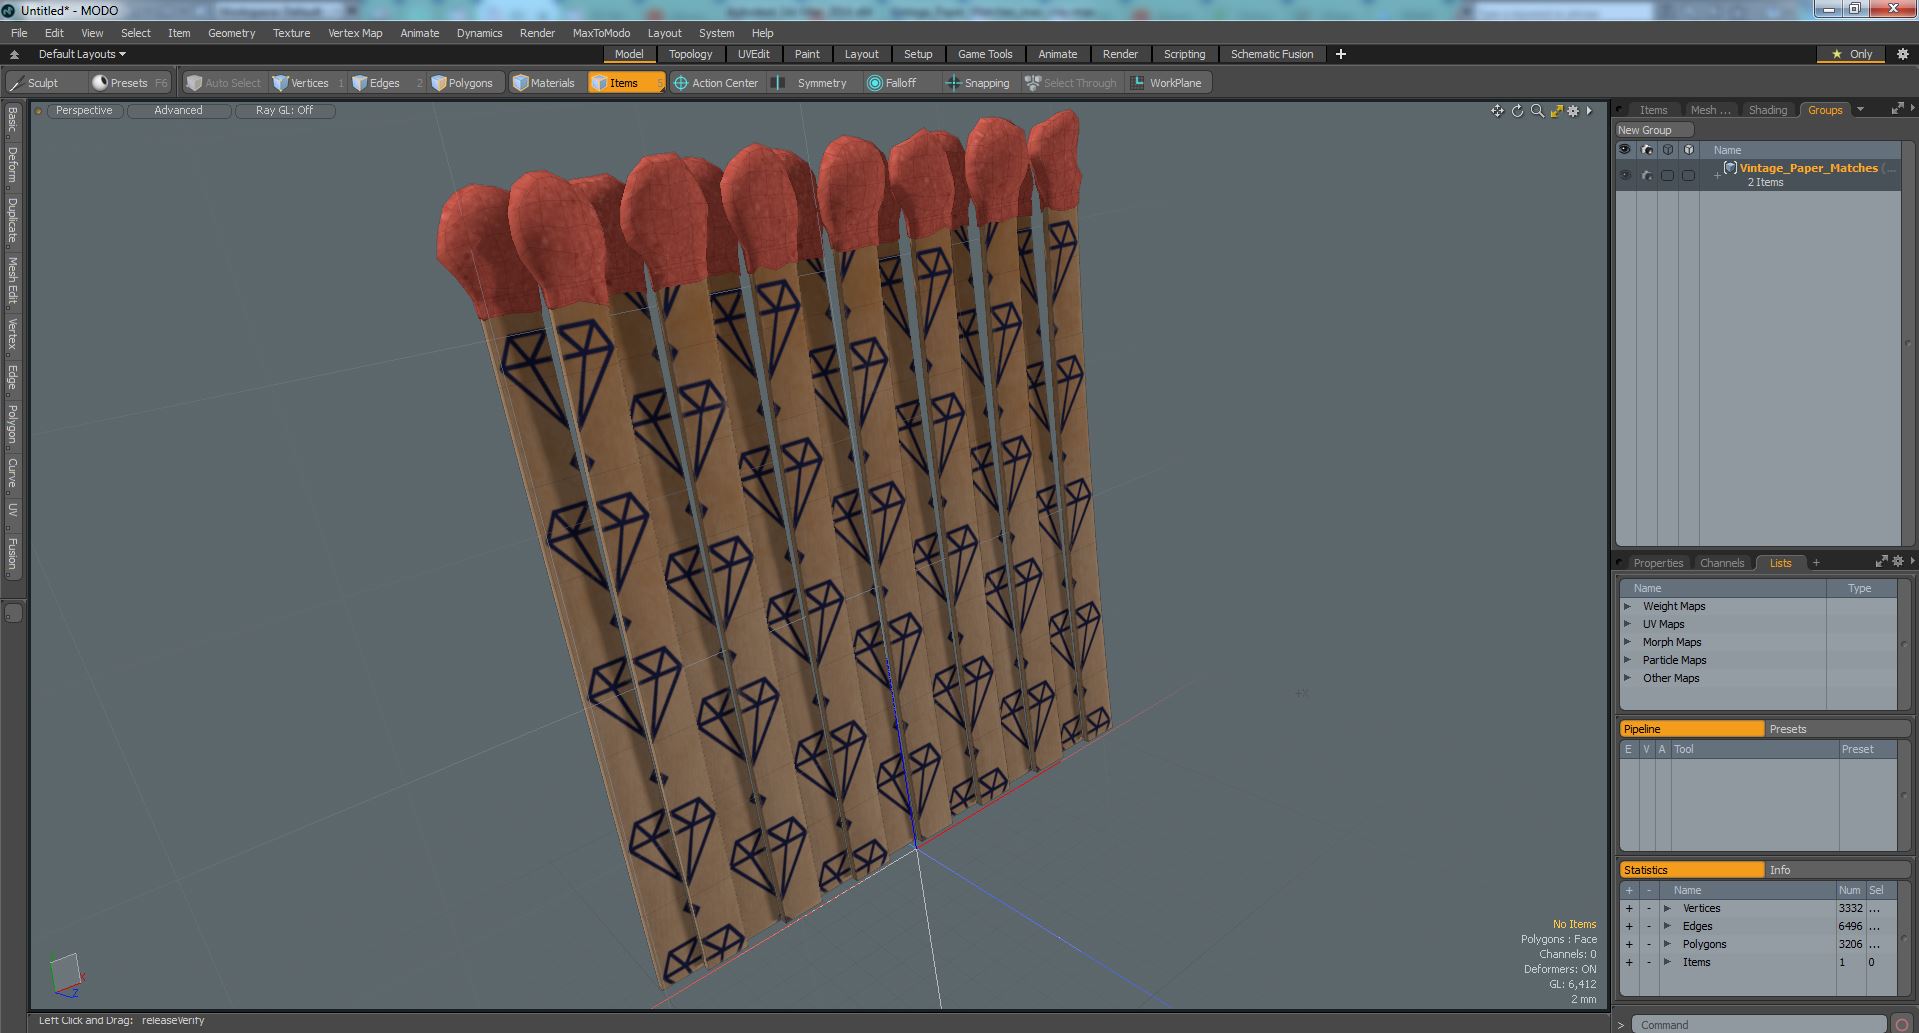The width and height of the screenshot is (1919, 1033).
Task: Click the red record circle by Command
Action: point(1902,1024)
